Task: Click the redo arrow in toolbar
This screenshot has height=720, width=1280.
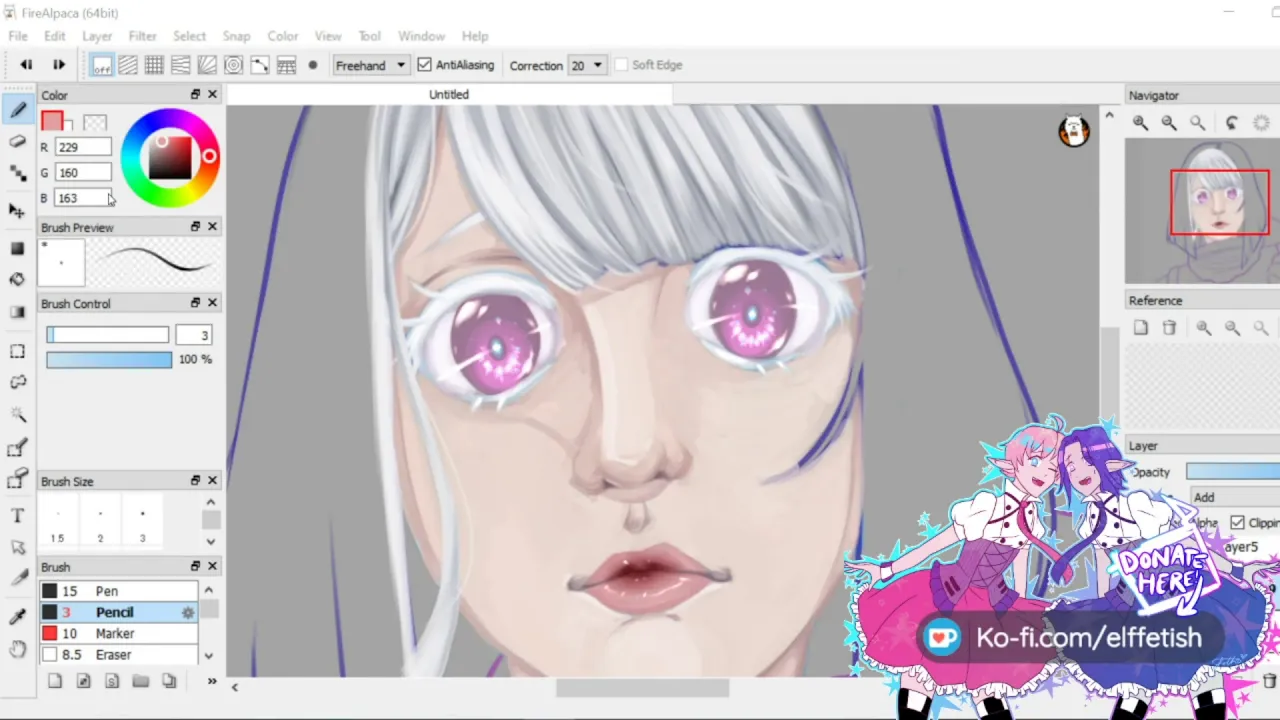Action: [x=59, y=65]
